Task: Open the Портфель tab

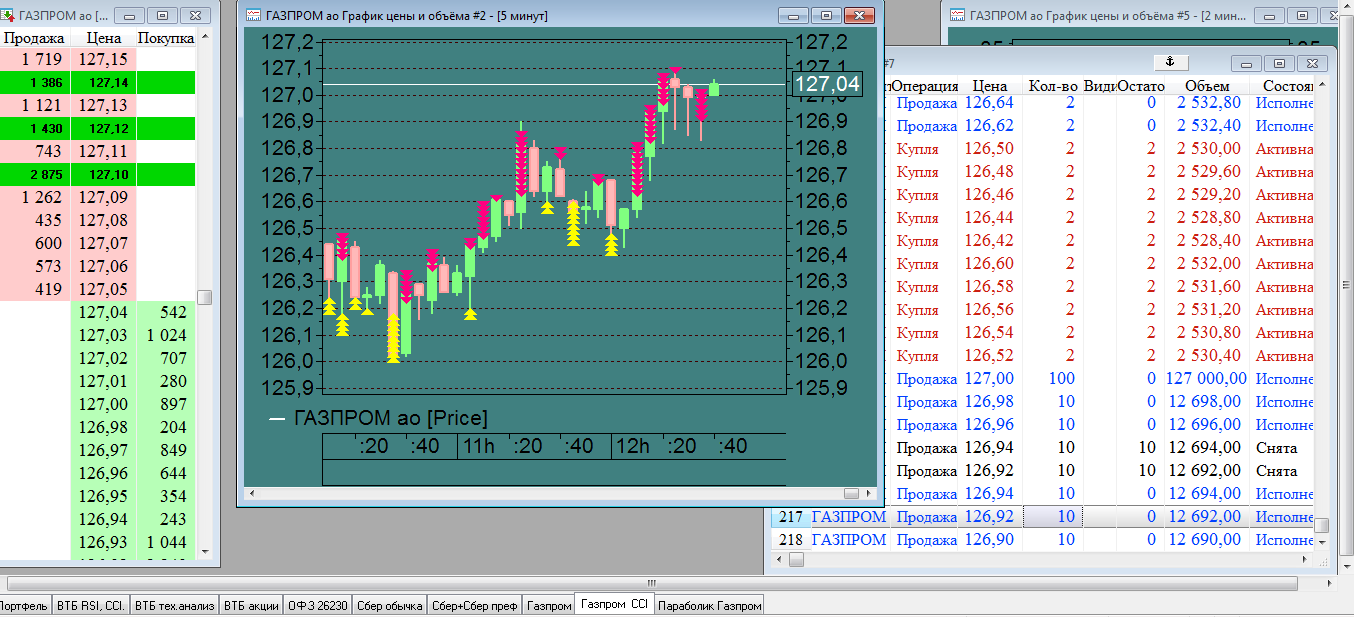Action: pos(24,605)
